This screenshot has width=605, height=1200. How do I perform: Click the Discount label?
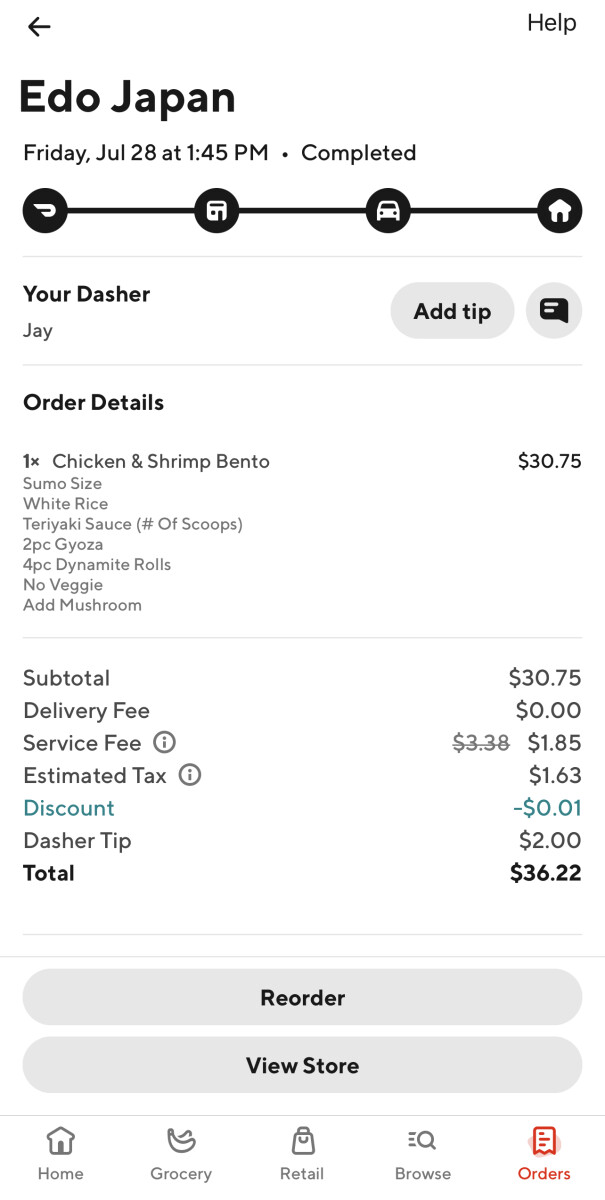pyautogui.click(x=69, y=808)
